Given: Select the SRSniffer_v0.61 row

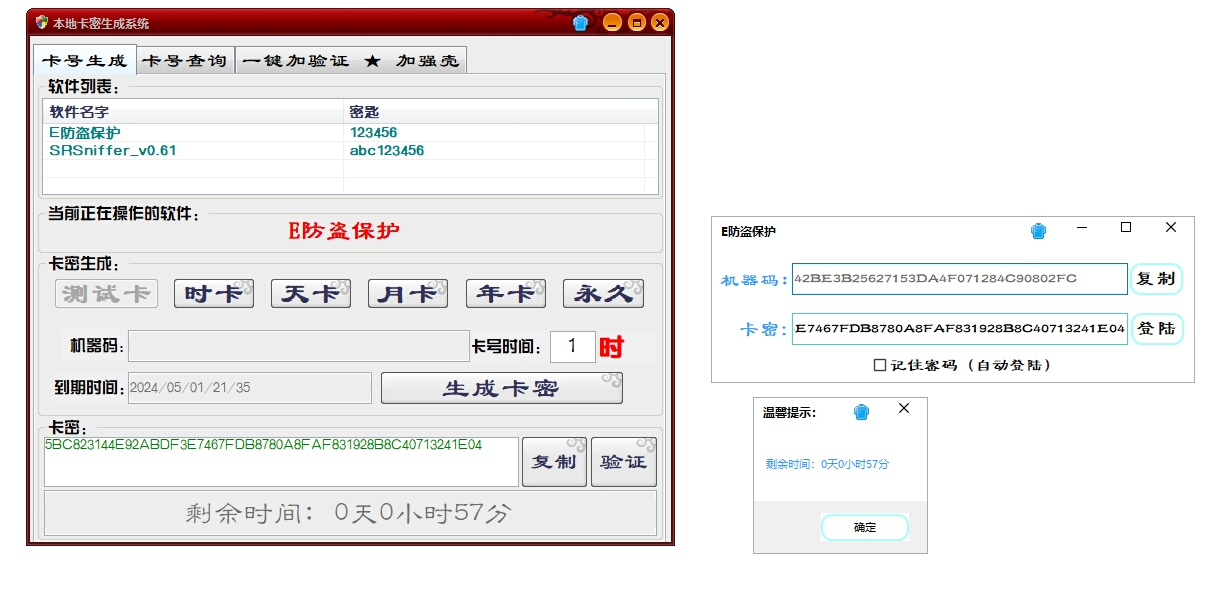Looking at the screenshot, I should point(350,151).
